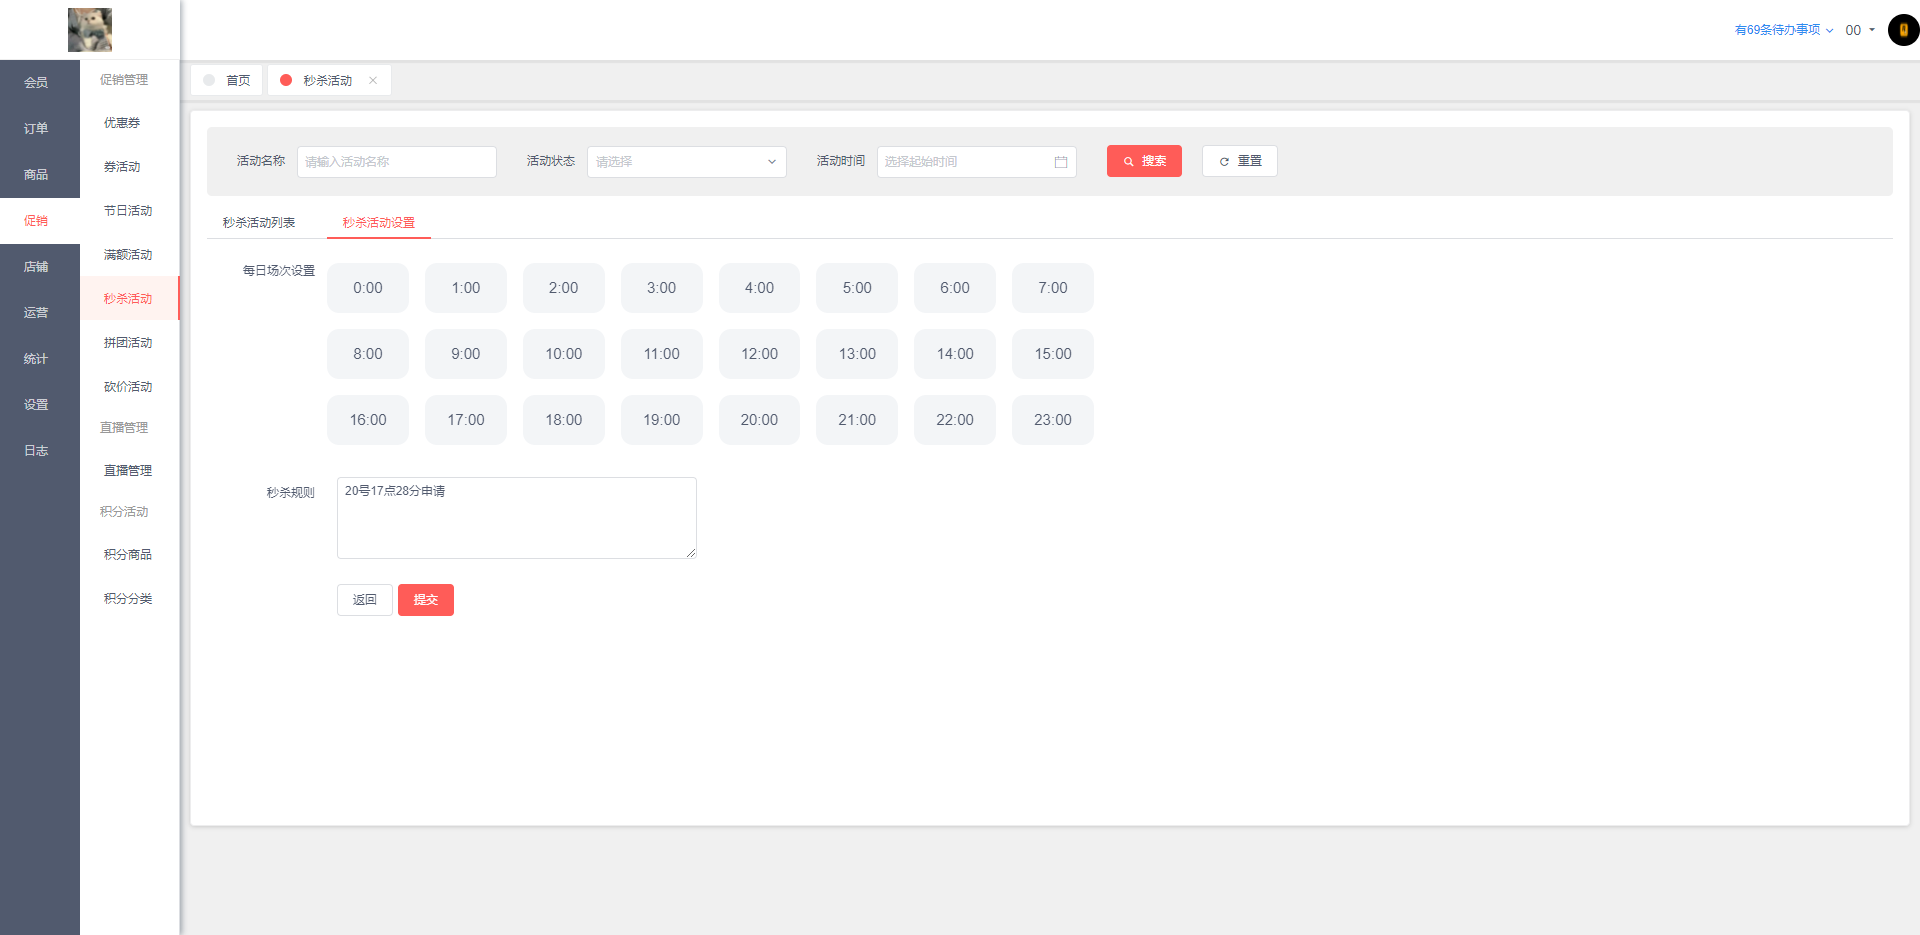Focus the 活动名称 input field
The image size is (1920, 935).
(x=397, y=162)
